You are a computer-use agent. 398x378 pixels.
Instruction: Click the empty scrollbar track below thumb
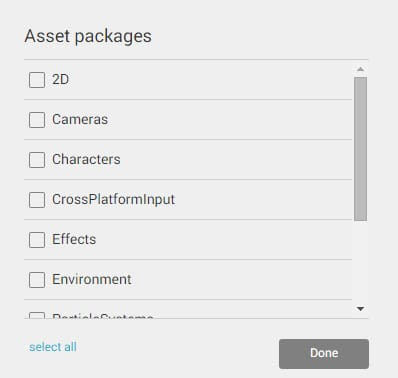(360, 263)
